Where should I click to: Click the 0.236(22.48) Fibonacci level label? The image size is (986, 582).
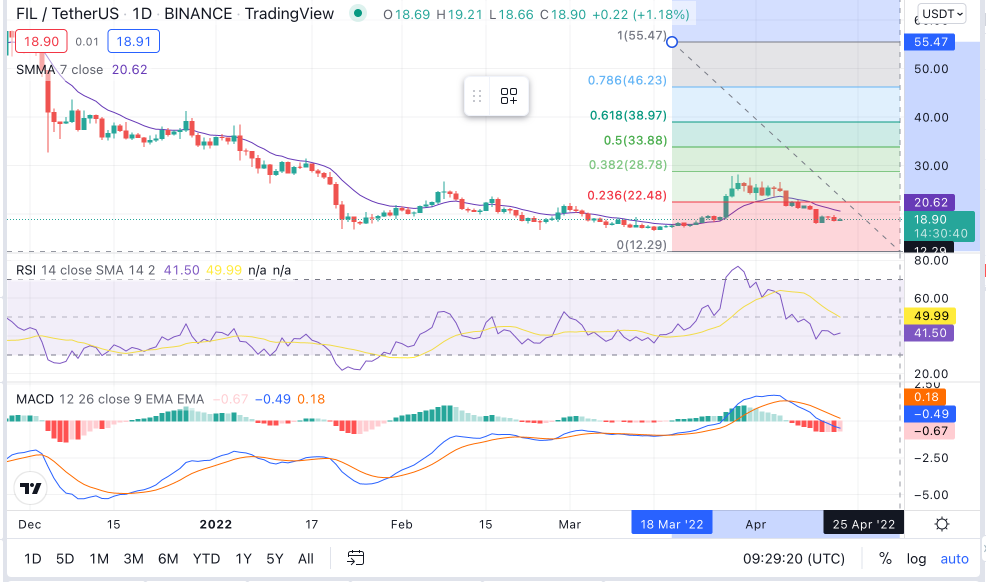627,195
